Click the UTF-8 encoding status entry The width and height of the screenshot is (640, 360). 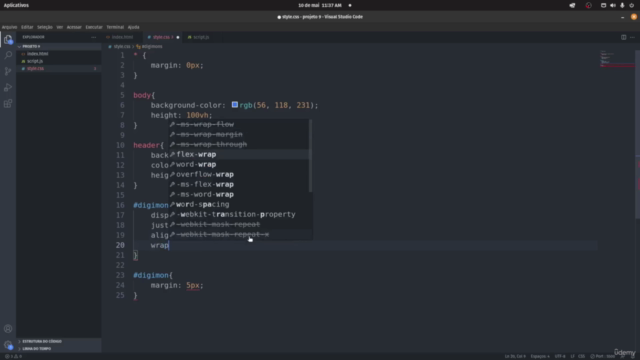(x=560, y=356)
